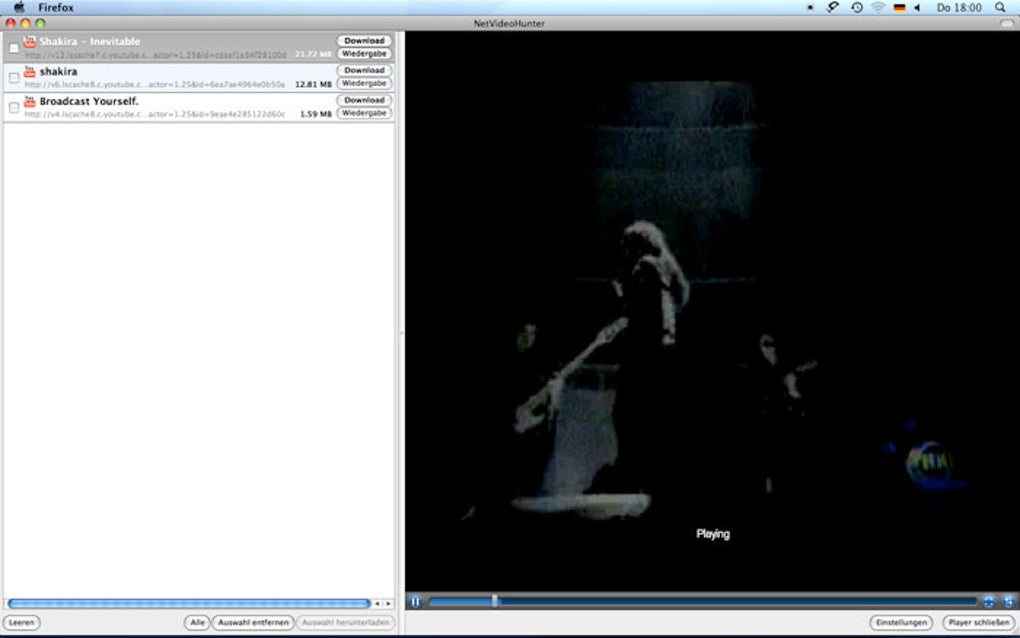The height and width of the screenshot is (638, 1020).
Task: Open the Wi-Fi status menu
Action: click(878, 7)
